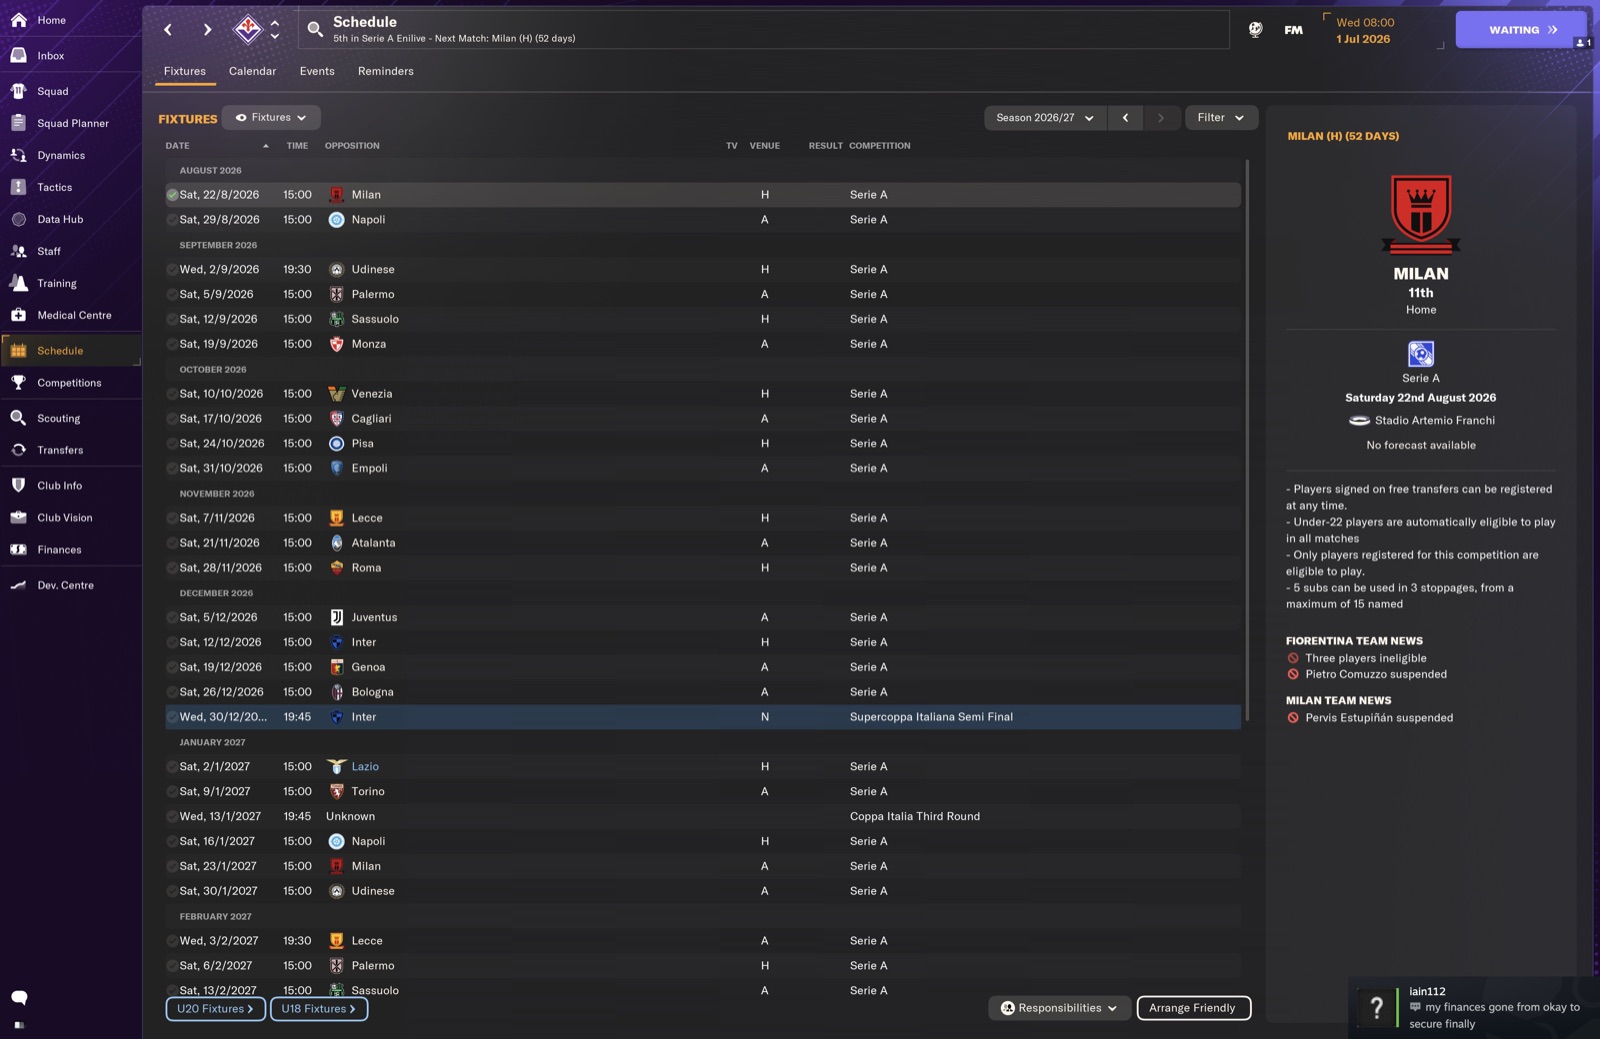
Task: Go back with the left arrow
Action: coord(168,30)
